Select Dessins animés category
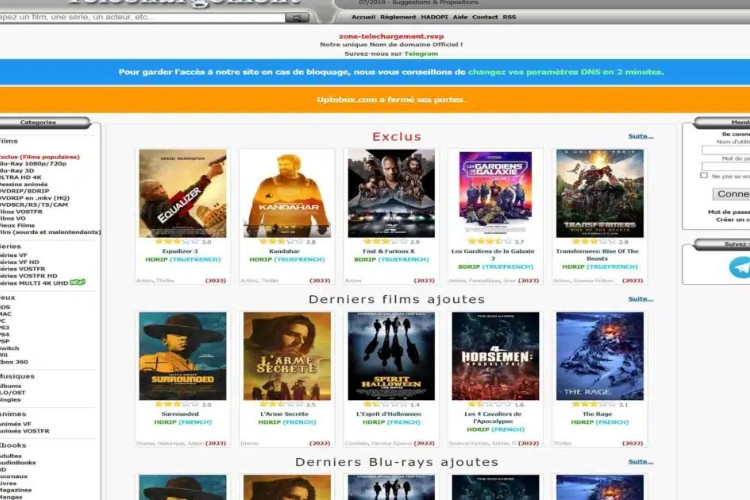Viewport: 750px width, 500px height. (x=24, y=184)
